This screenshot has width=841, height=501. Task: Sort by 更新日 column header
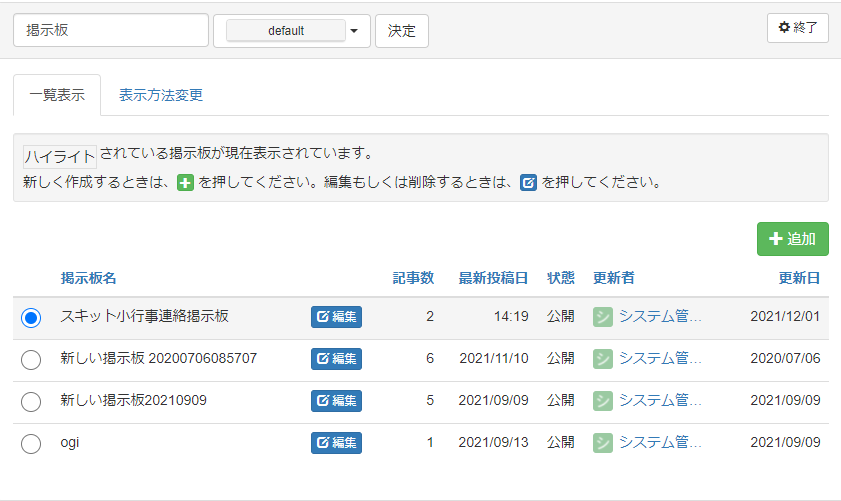click(799, 278)
